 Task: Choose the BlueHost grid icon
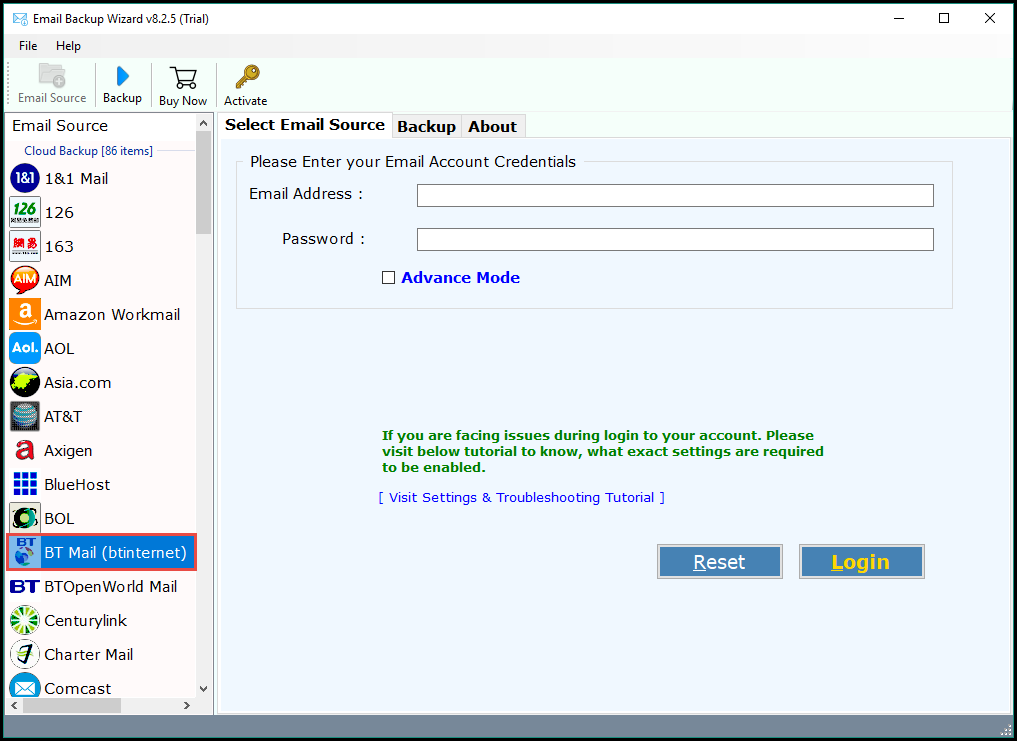coord(25,484)
